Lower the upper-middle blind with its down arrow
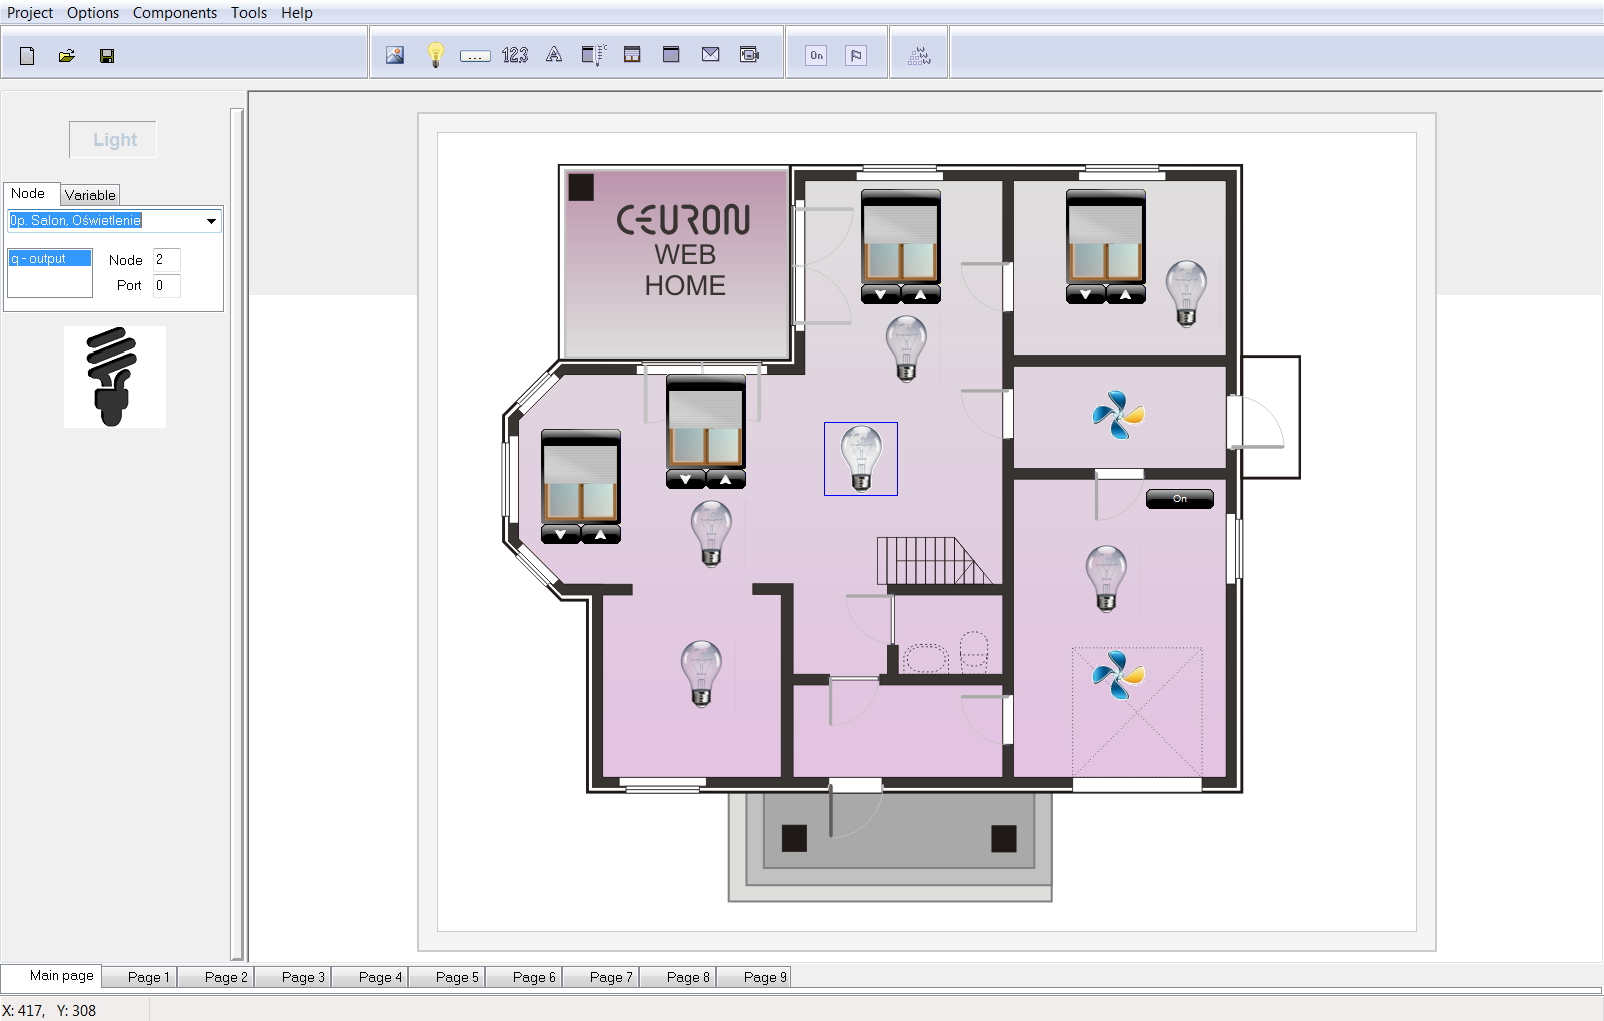The width and height of the screenshot is (1604, 1021). pos(881,294)
